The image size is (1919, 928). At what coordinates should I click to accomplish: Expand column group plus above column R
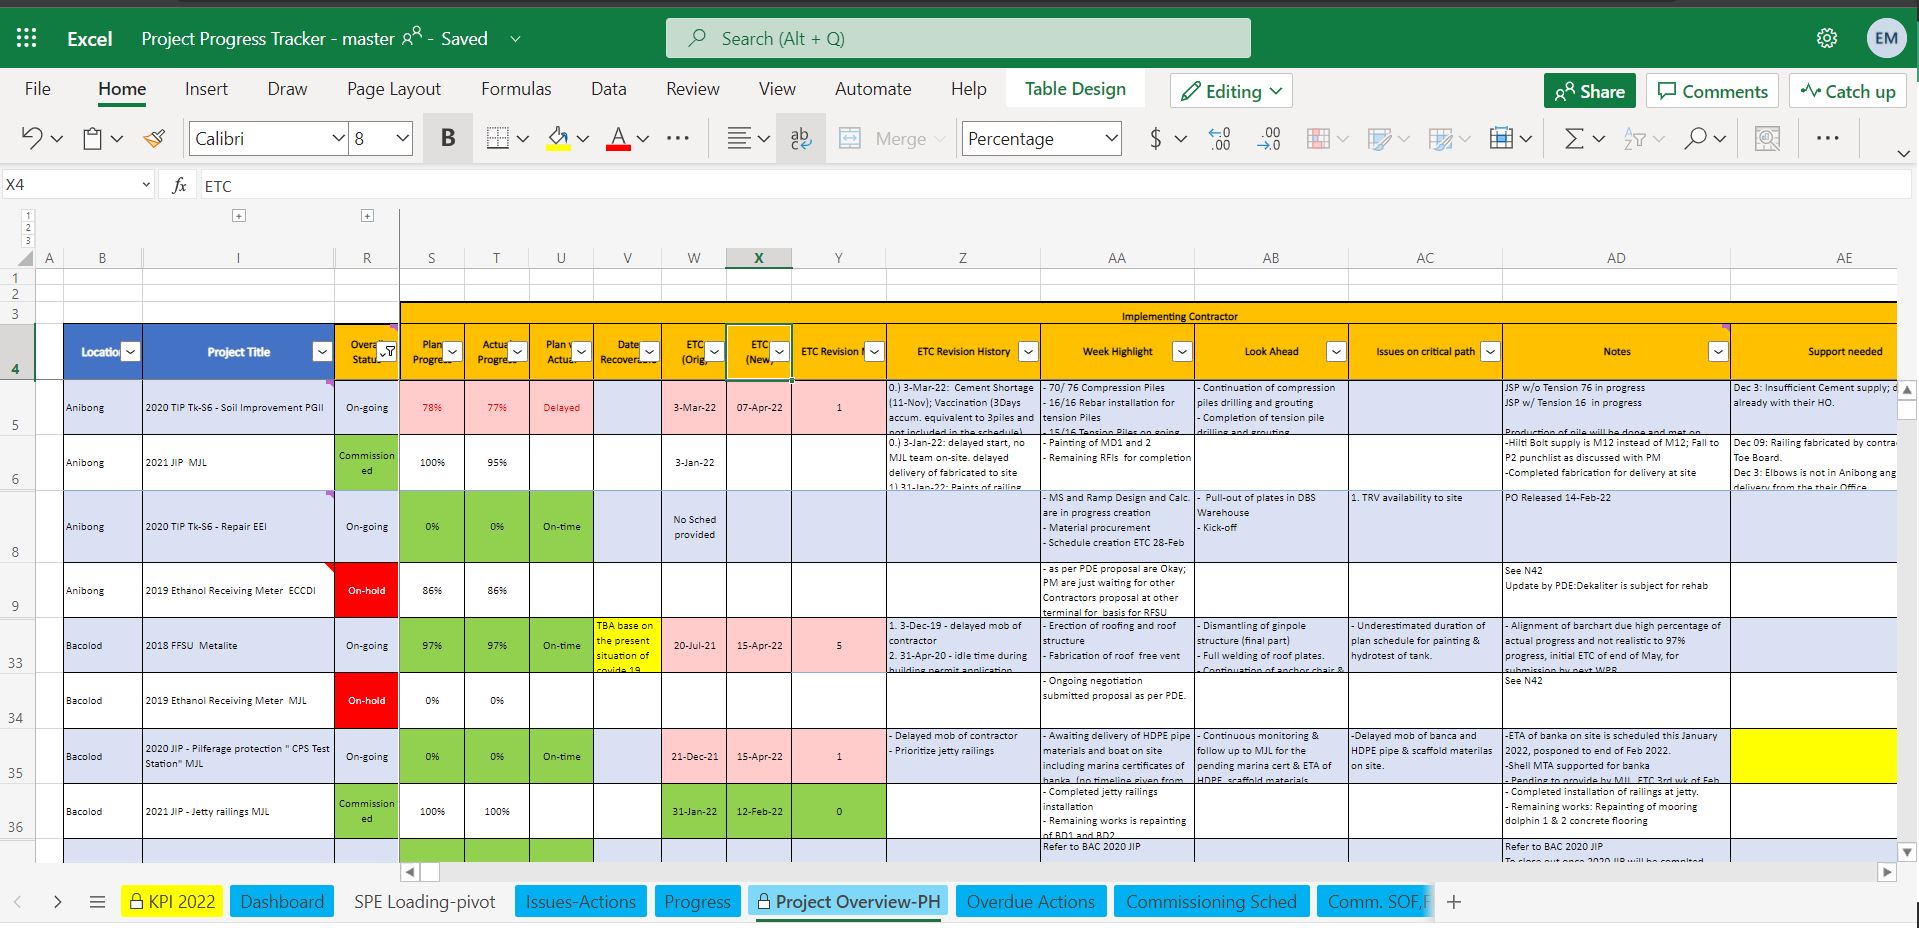(x=367, y=215)
